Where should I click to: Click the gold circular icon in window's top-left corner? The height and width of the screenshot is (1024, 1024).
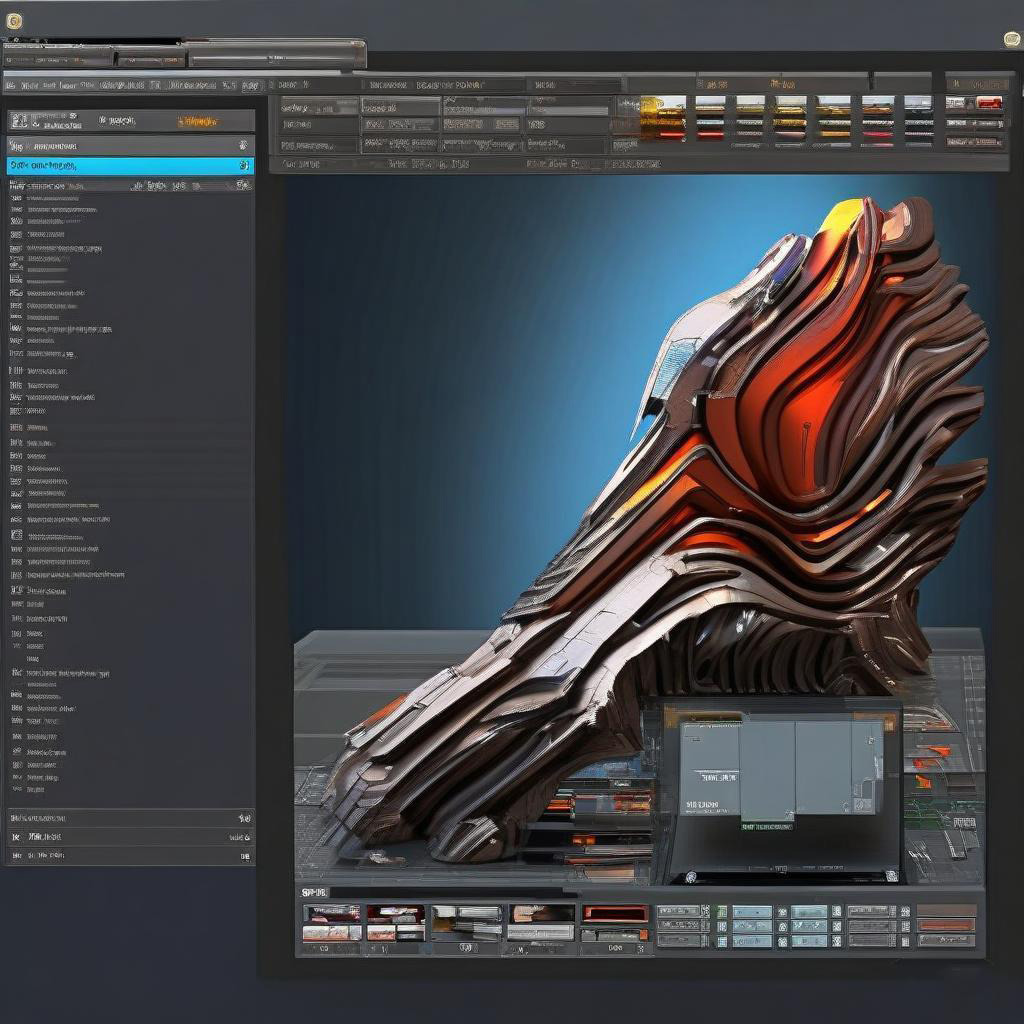[x=14, y=22]
